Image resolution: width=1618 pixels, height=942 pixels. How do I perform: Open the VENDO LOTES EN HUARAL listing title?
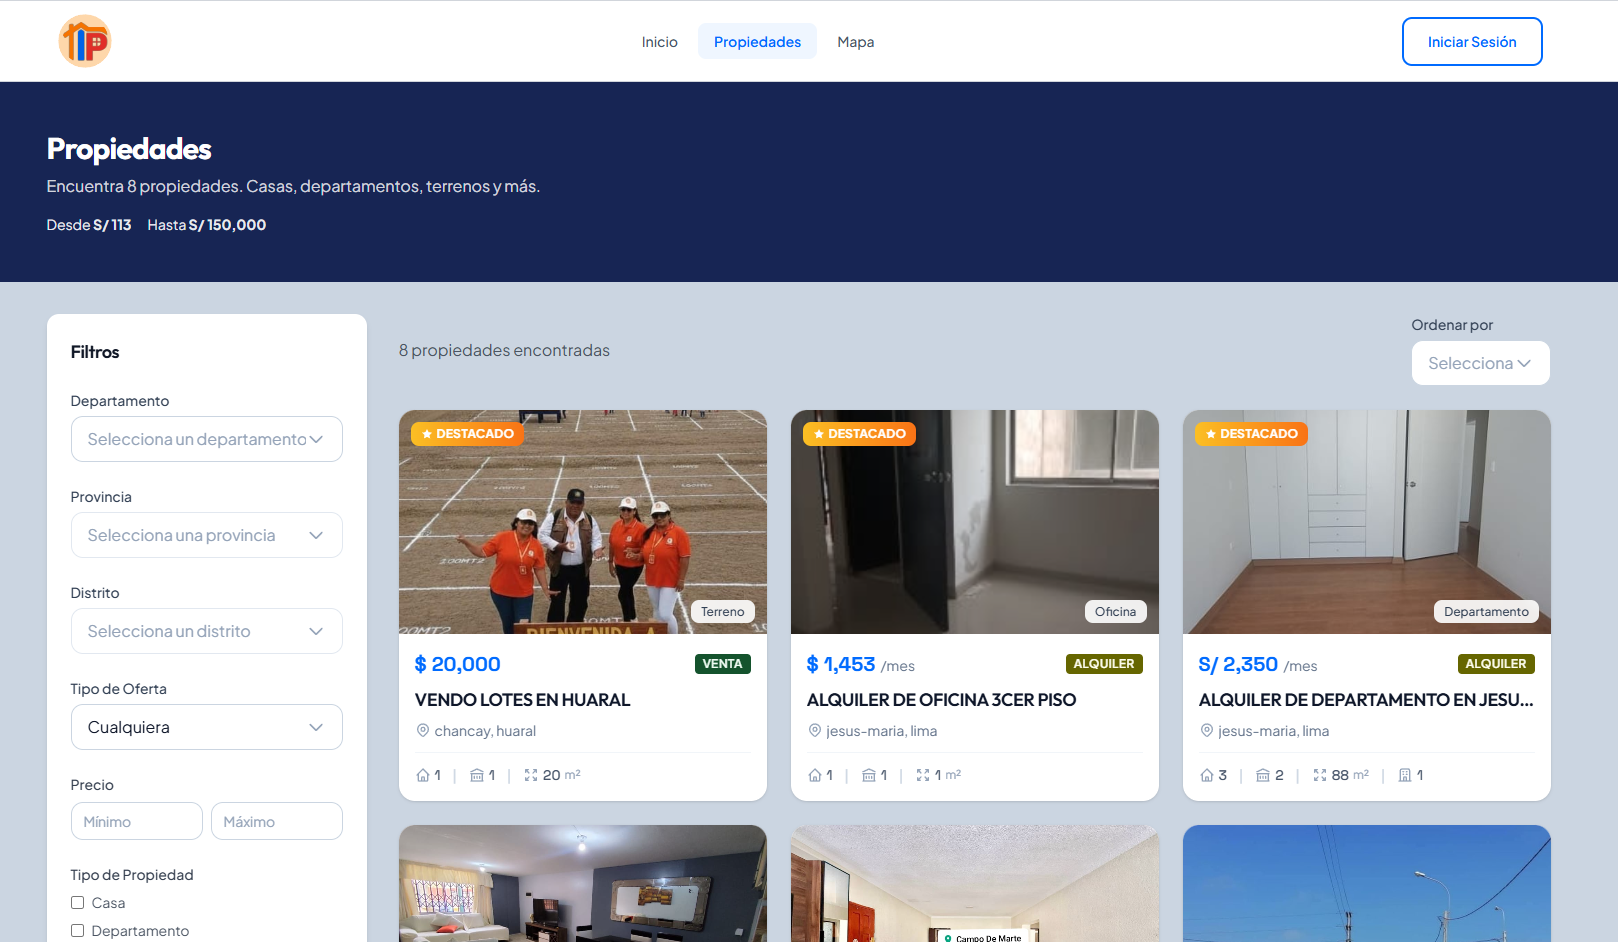click(x=523, y=700)
